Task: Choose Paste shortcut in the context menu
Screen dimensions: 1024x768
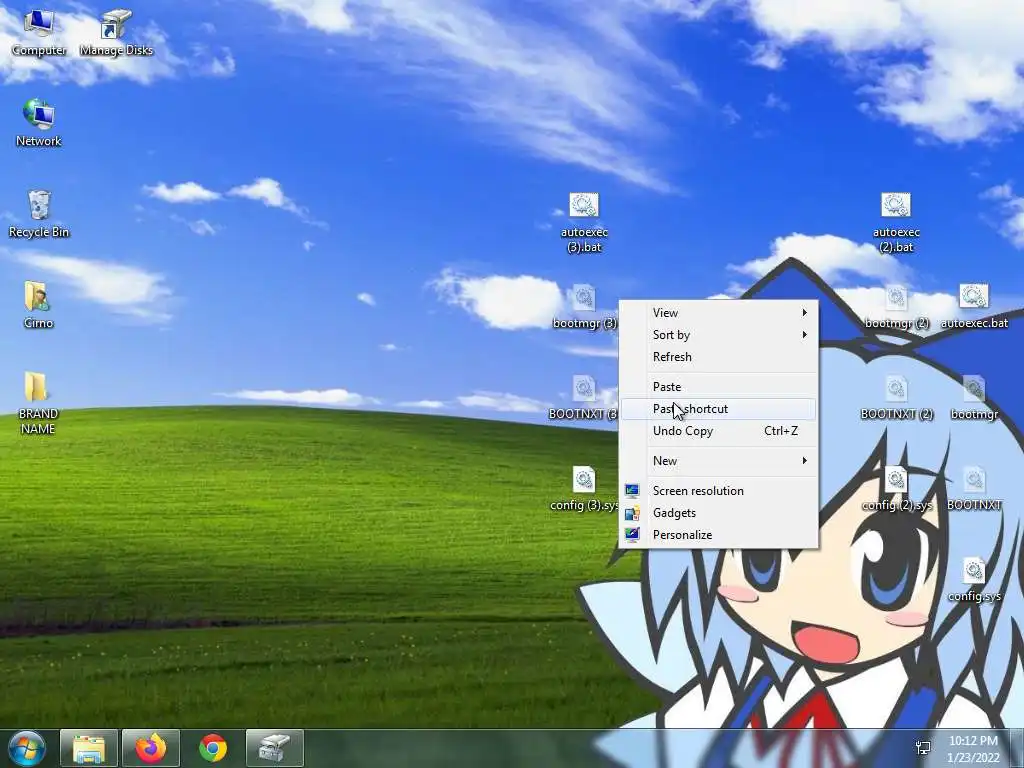Action: click(718, 409)
